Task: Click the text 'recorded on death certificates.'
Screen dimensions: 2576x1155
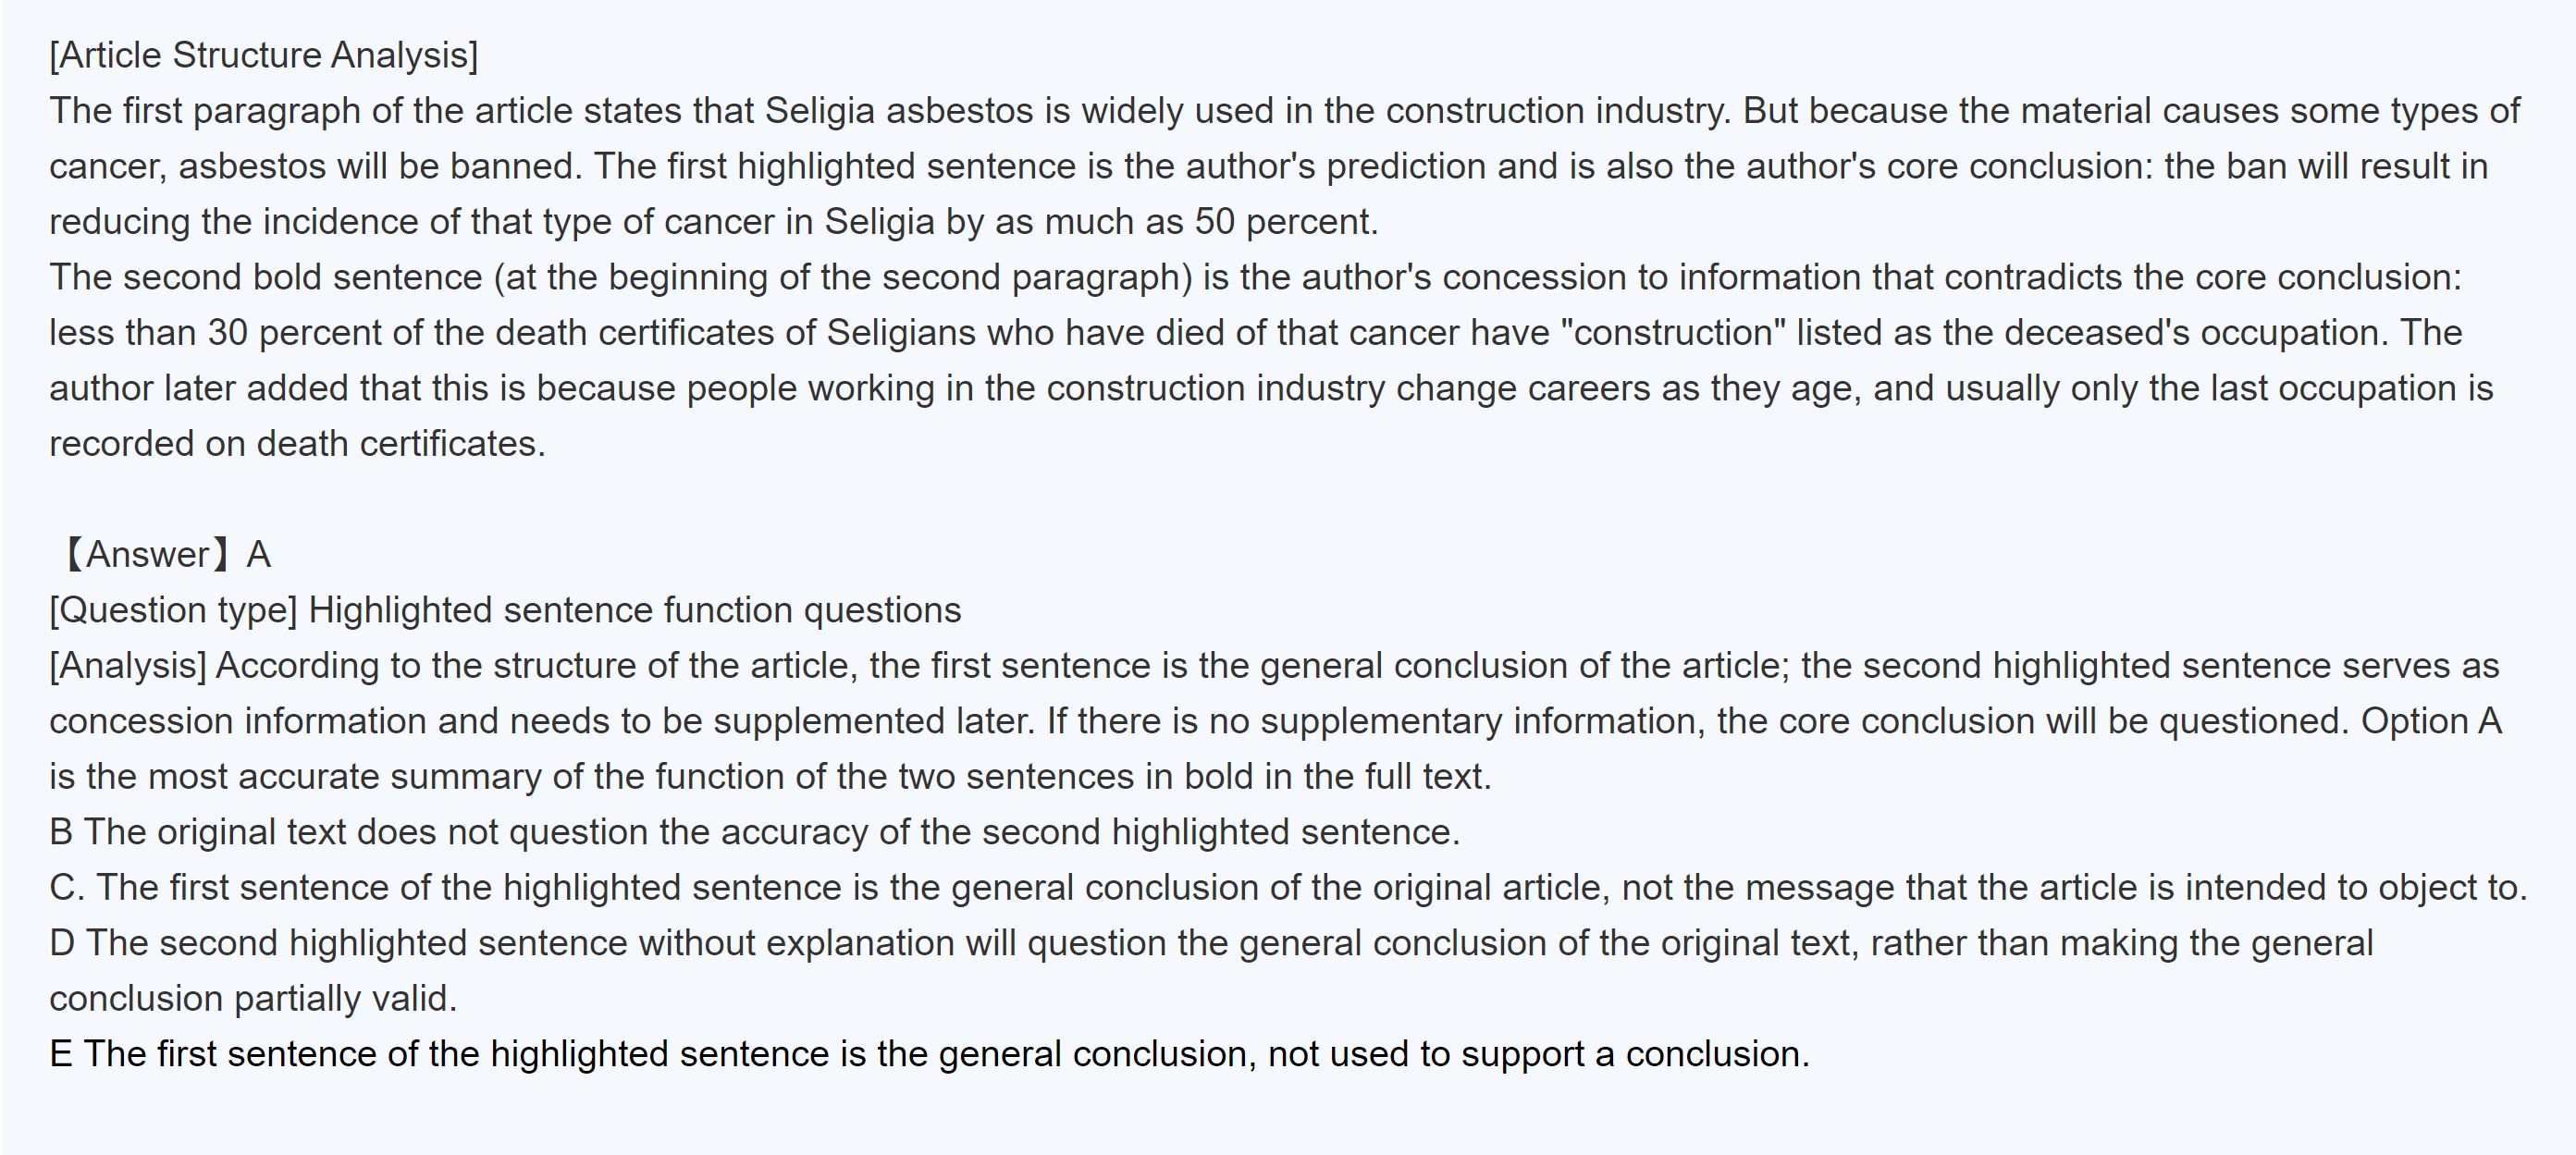Action: [297, 443]
